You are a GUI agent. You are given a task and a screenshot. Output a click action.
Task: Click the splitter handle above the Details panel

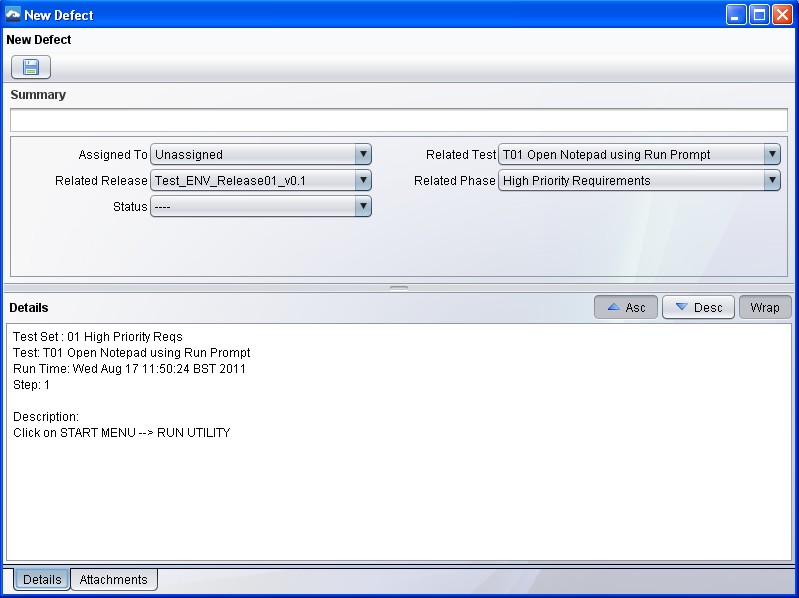click(x=399, y=288)
